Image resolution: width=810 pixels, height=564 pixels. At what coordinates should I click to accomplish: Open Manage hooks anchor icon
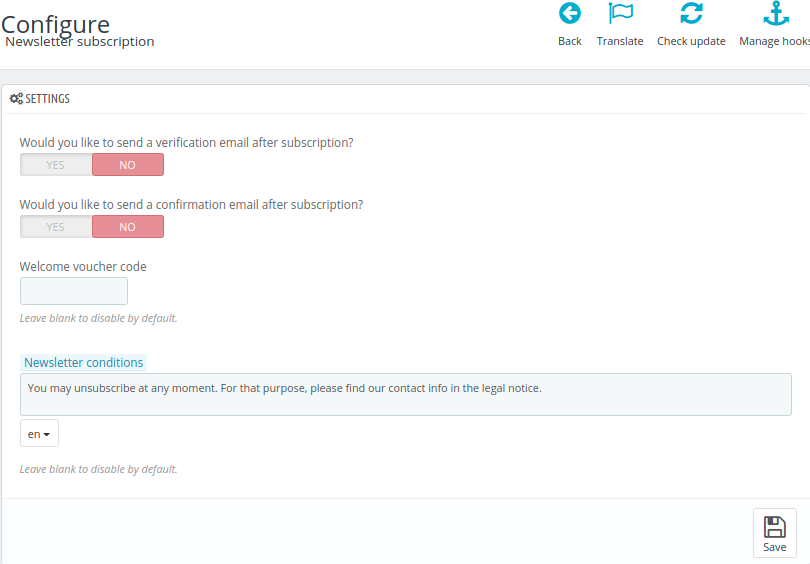776,13
